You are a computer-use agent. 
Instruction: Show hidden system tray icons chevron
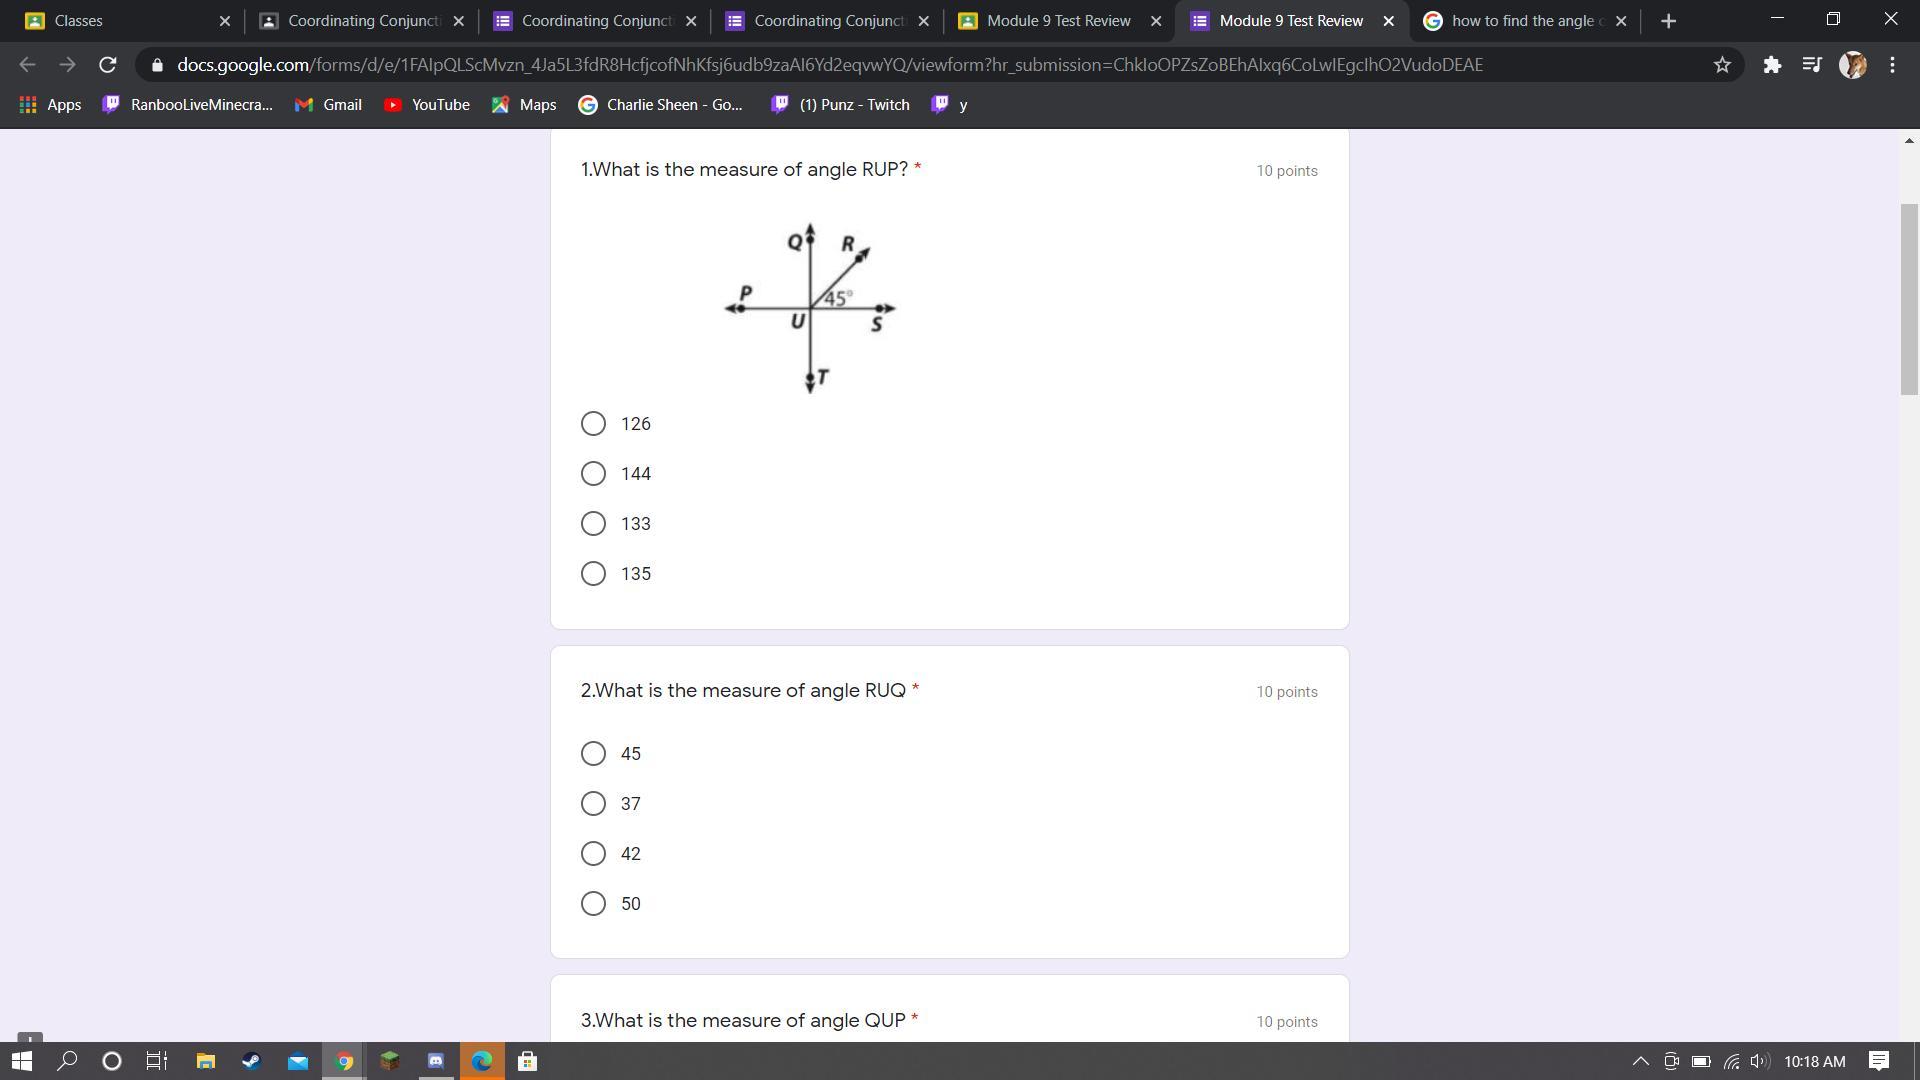tap(1640, 1061)
